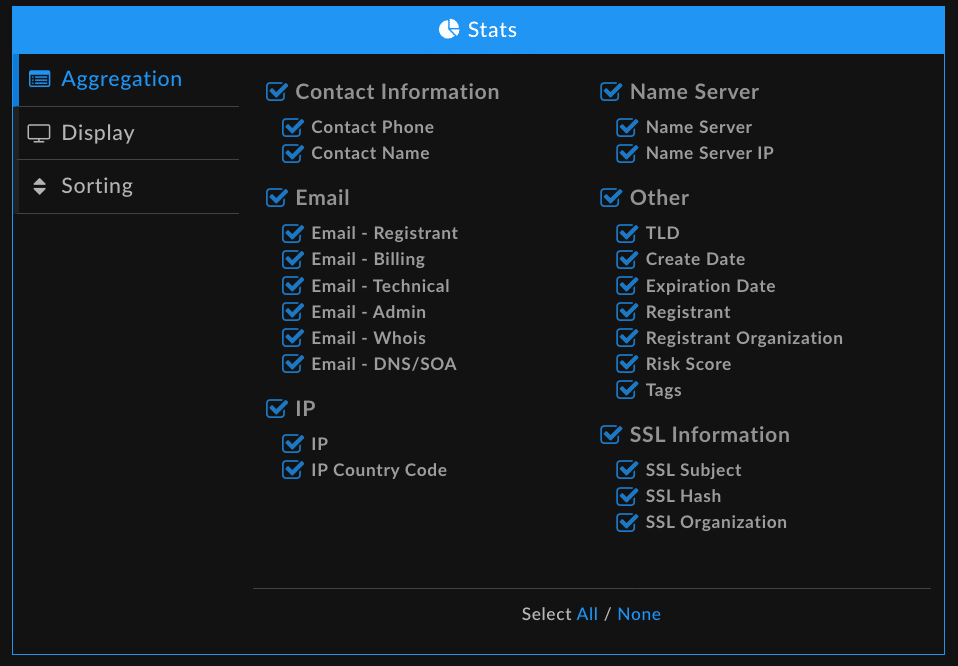
Task: Click the Select All link
Action: (587, 614)
